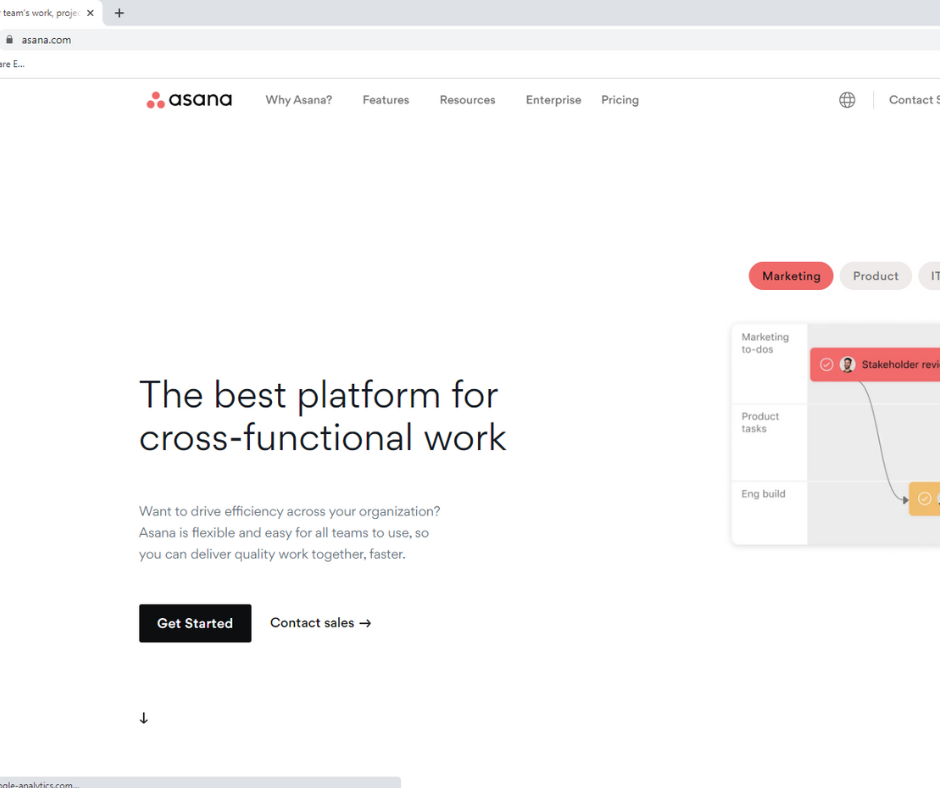Click the check circle on the yellow task
This screenshot has width=940, height=788.
[x=924, y=498]
